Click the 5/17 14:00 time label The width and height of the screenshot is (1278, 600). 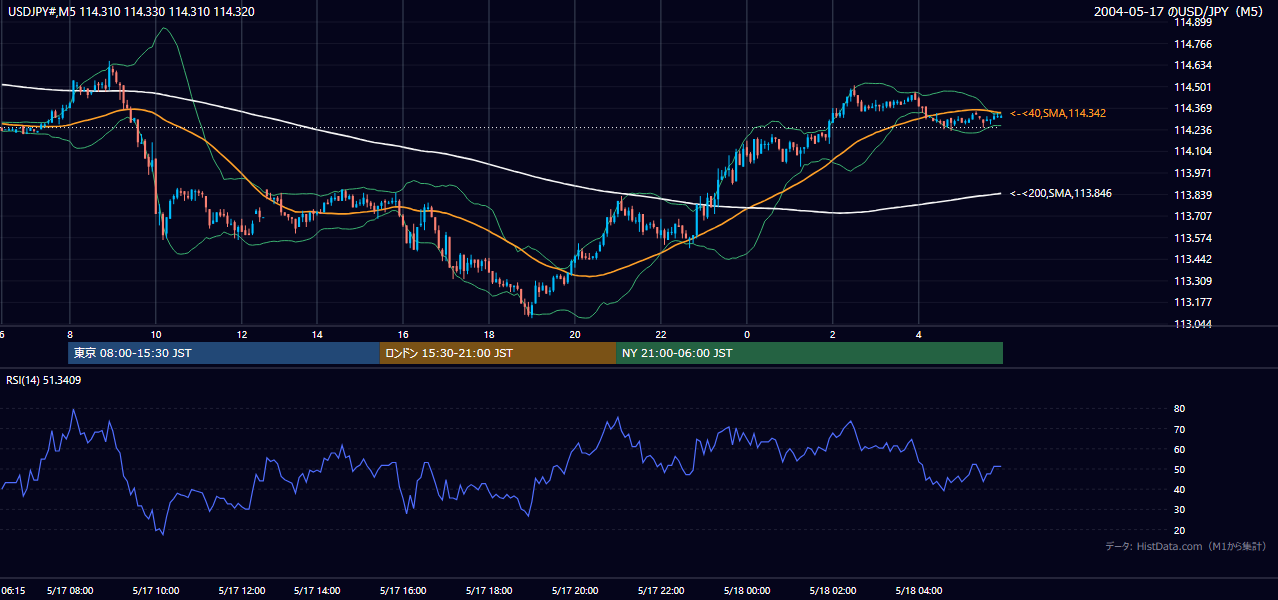(x=317, y=591)
